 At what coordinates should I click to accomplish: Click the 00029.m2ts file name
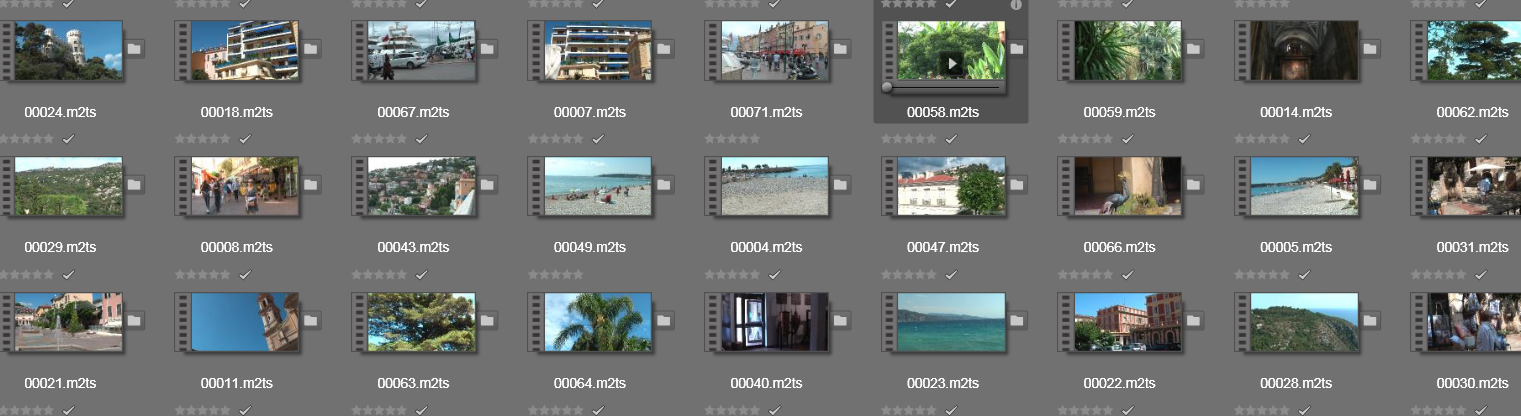pyautogui.click(x=60, y=247)
